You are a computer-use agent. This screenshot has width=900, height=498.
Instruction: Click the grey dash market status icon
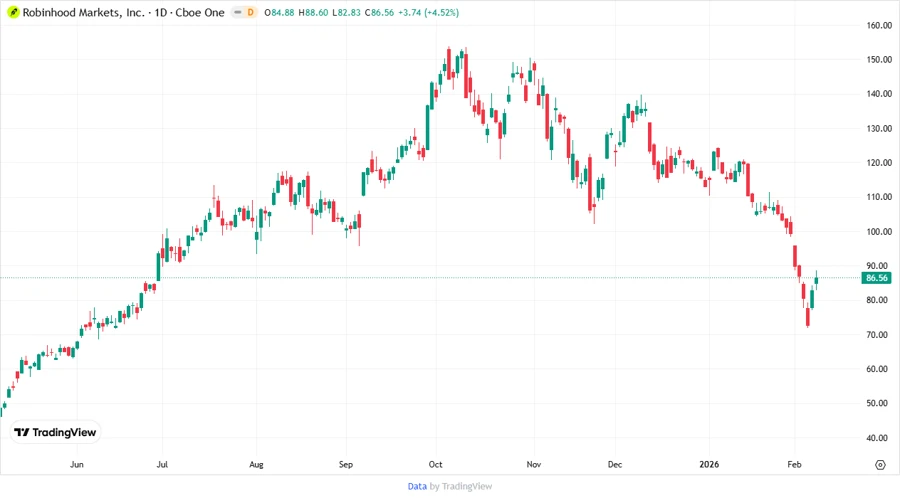[x=238, y=12]
